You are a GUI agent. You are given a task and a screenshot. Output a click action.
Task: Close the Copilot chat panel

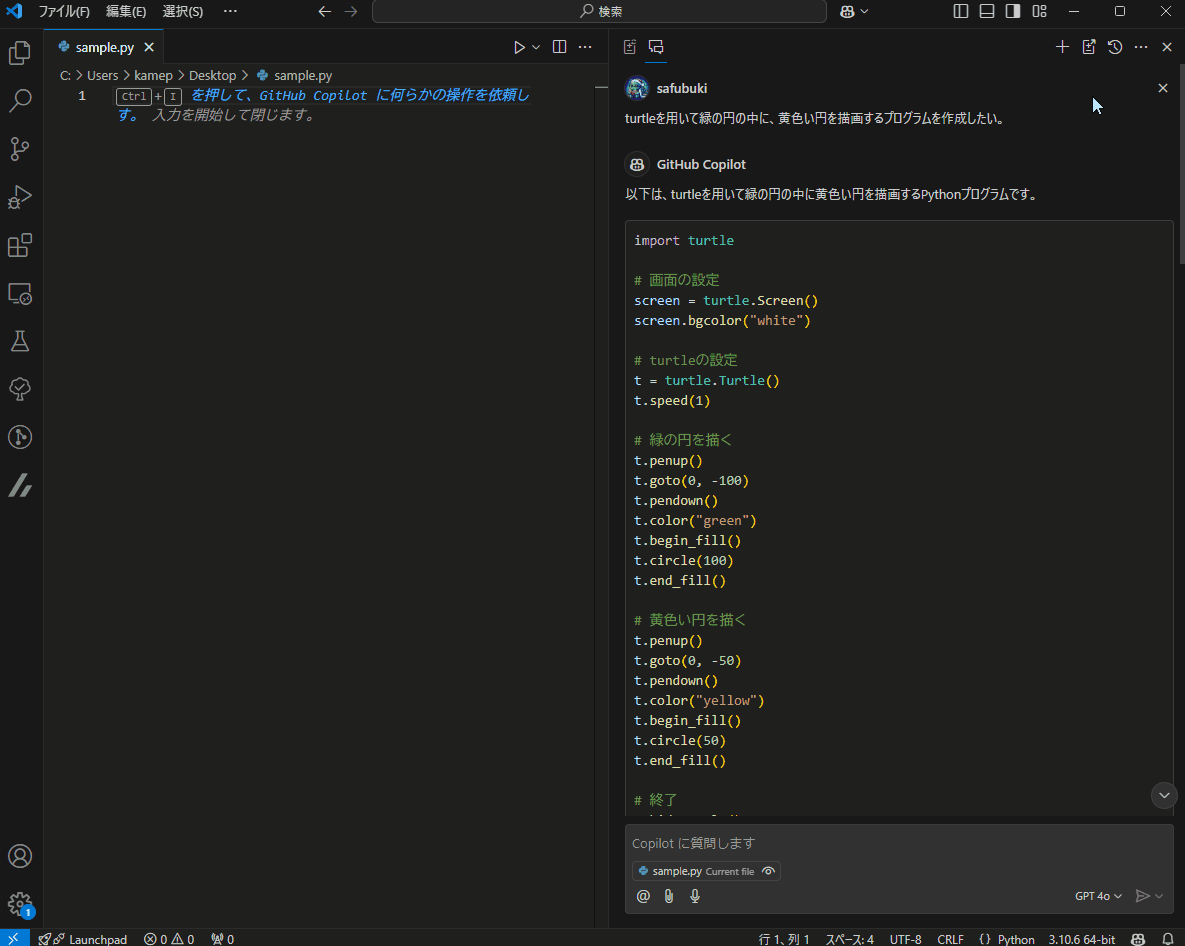point(1167,47)
